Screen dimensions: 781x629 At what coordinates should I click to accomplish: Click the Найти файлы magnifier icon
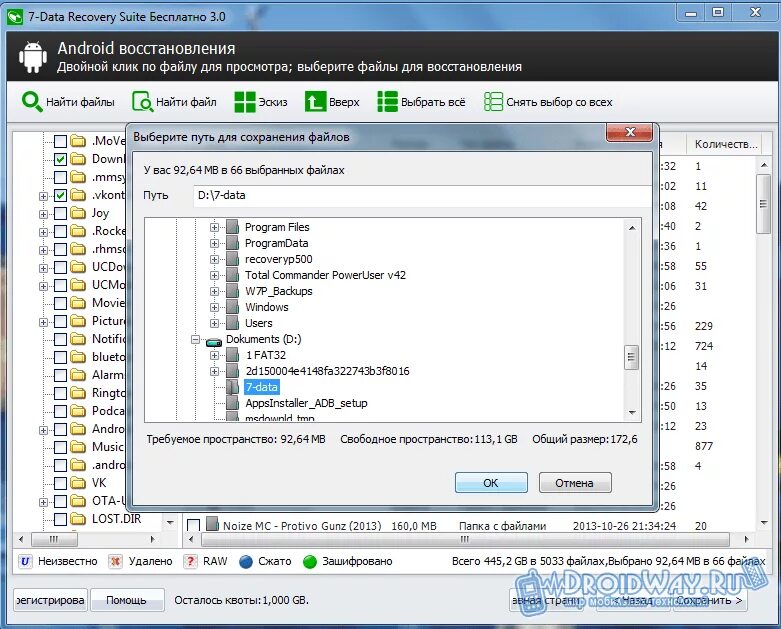32,102
